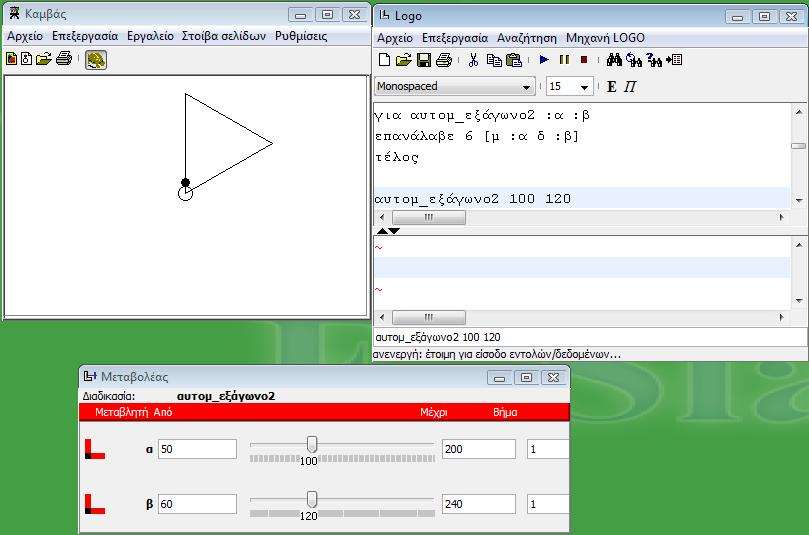This screenshot has width=809, height=535.
Task: Open Αρχείο menu in Καμβάς window
Action: click(x=25, y=36)
